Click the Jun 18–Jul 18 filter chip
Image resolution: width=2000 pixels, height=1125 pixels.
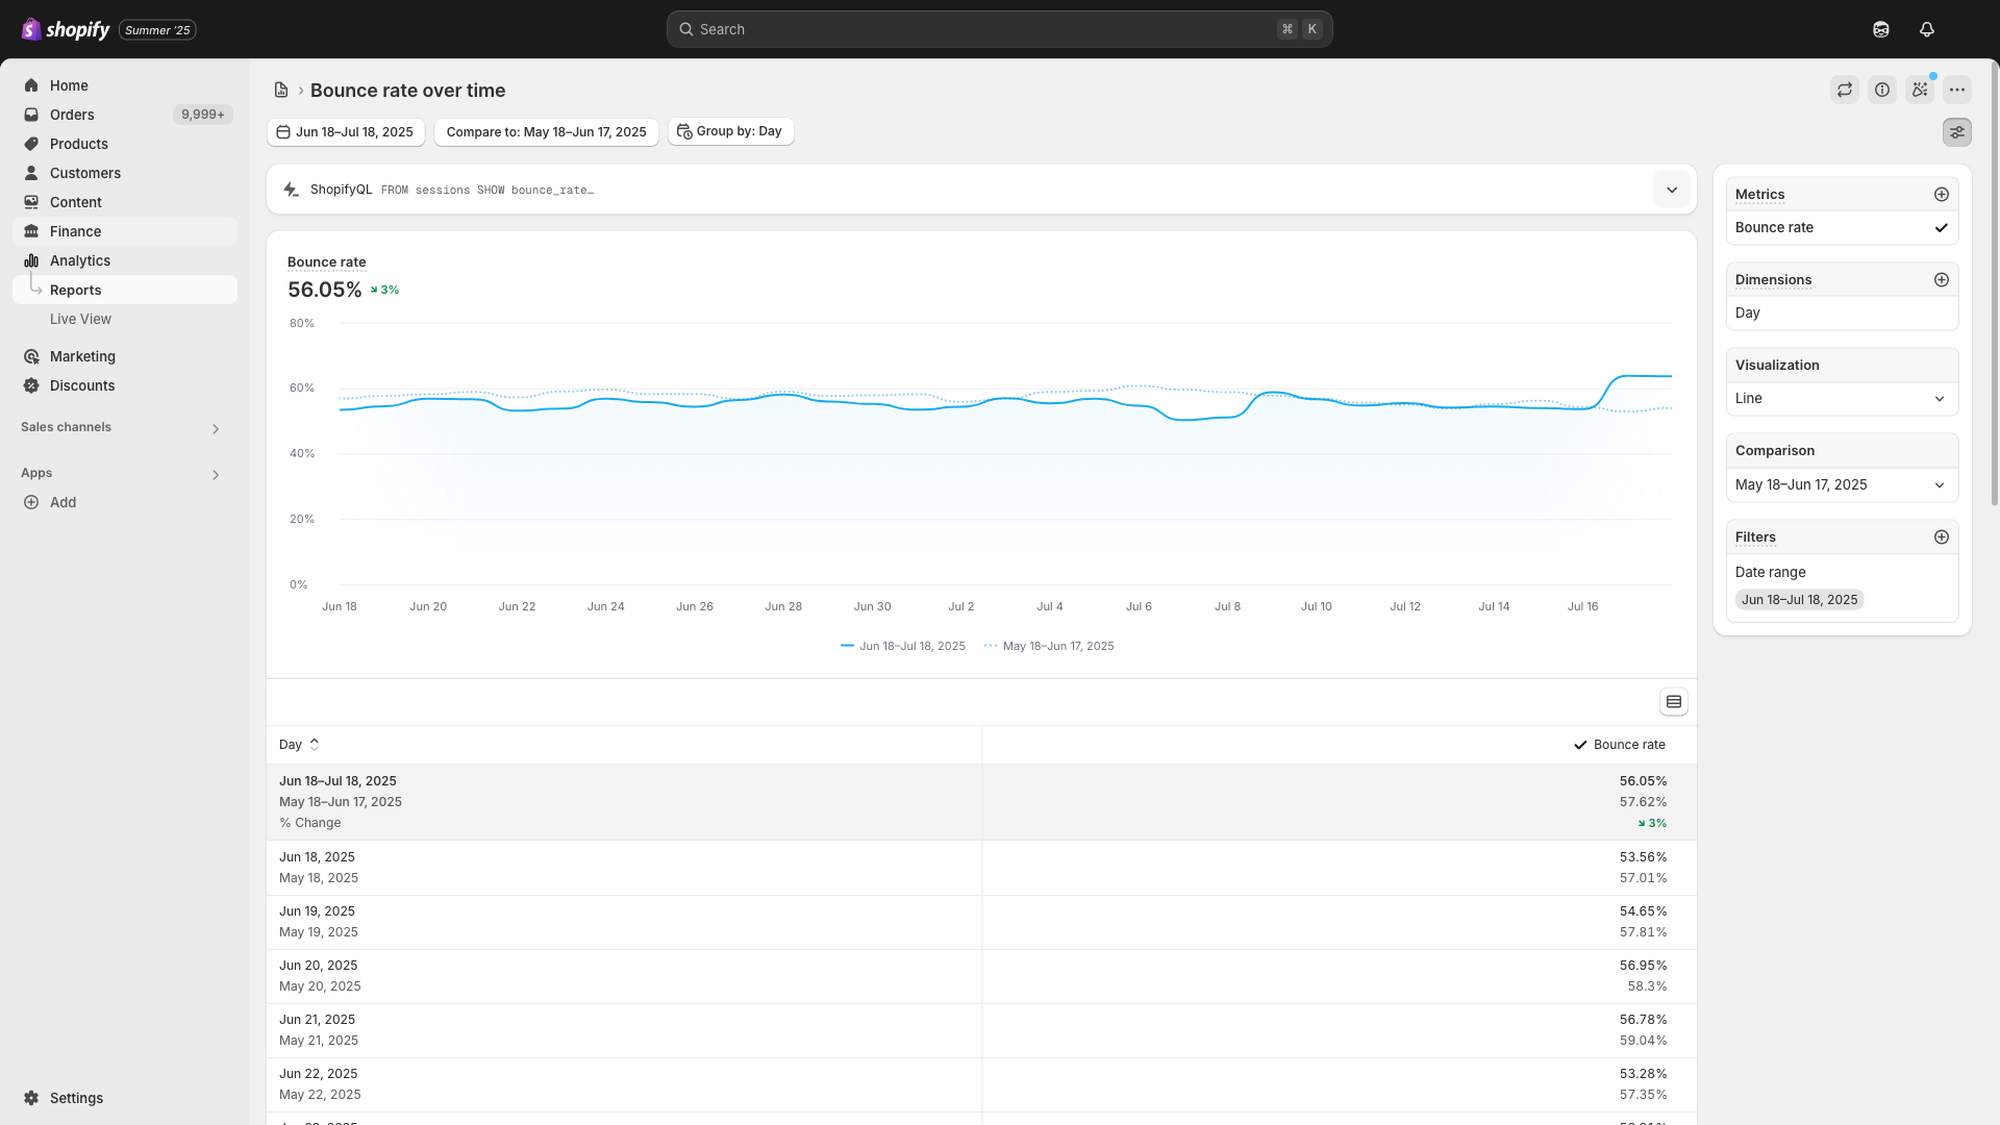(x=1799, y=600)
